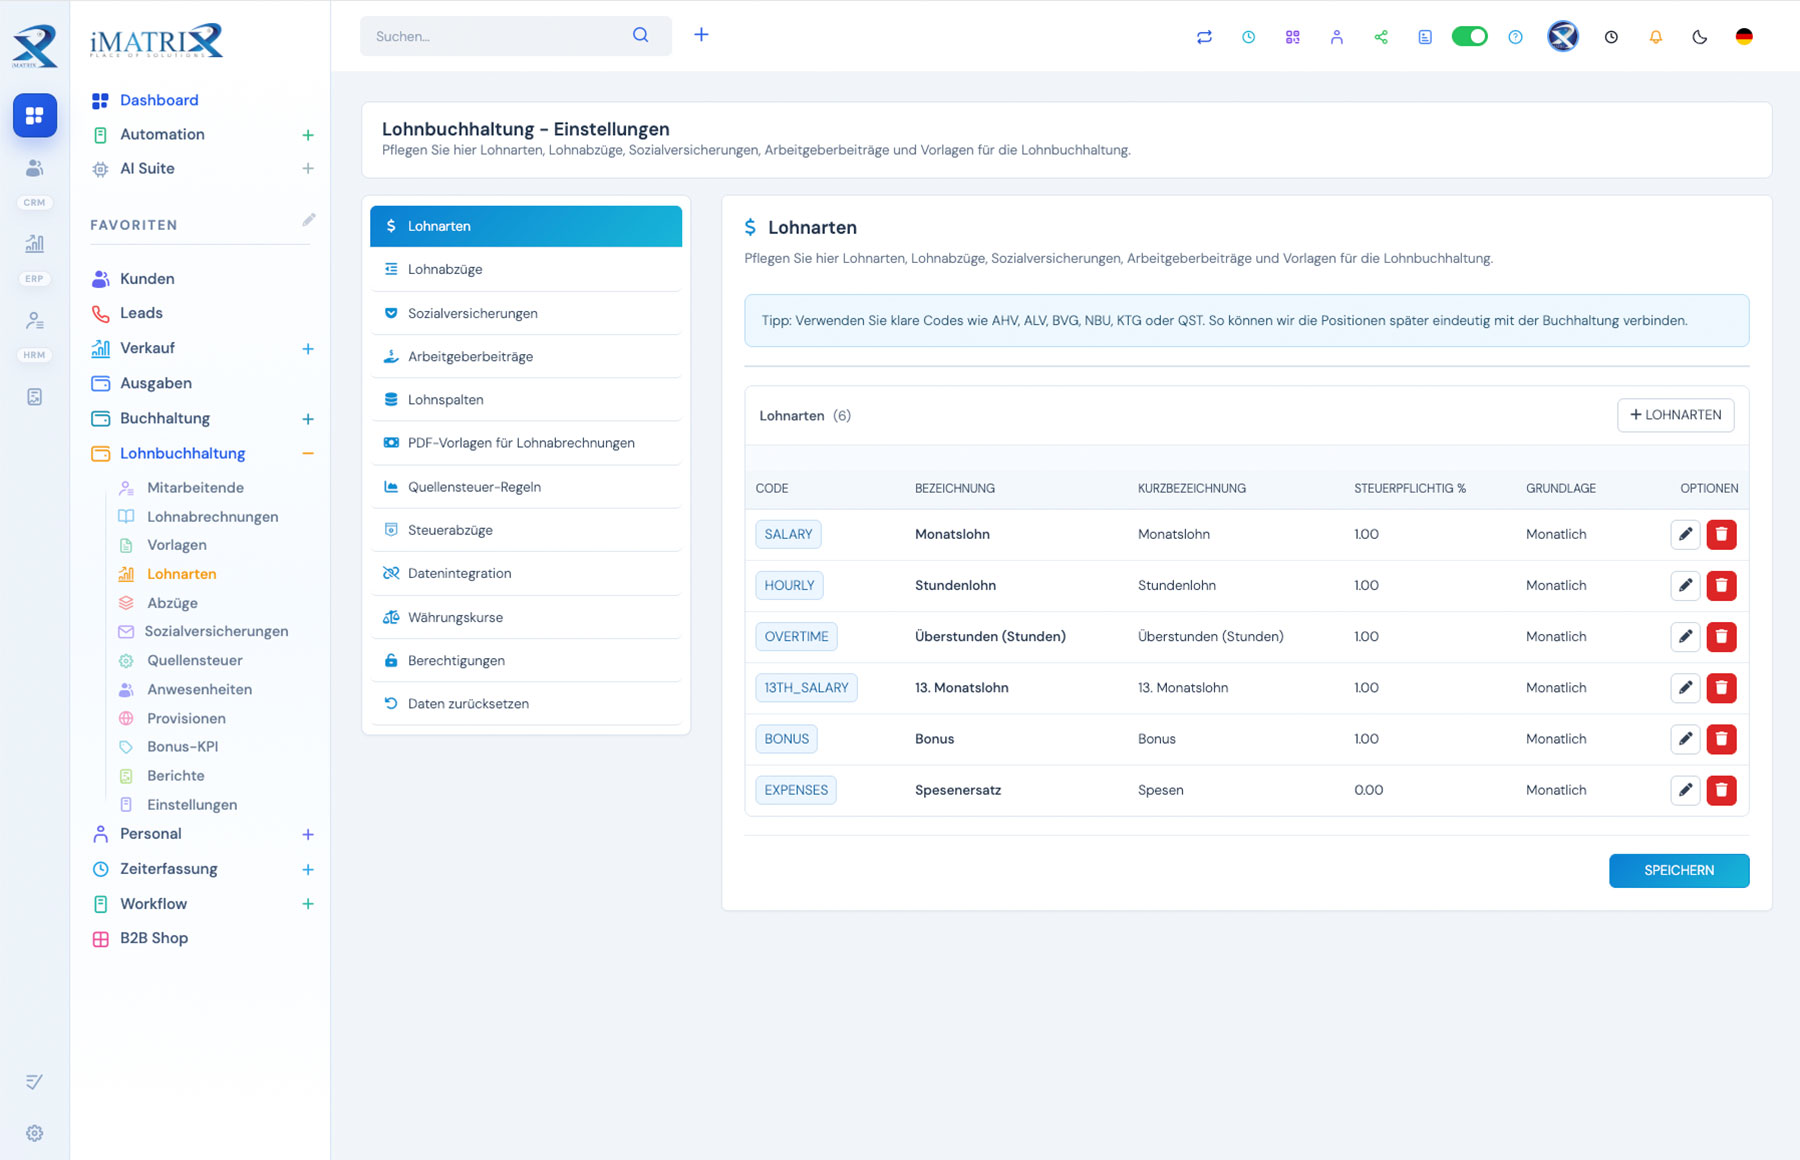Open Daten zurücksetzen option
1800x1160 pixels.
coord(526,704)
